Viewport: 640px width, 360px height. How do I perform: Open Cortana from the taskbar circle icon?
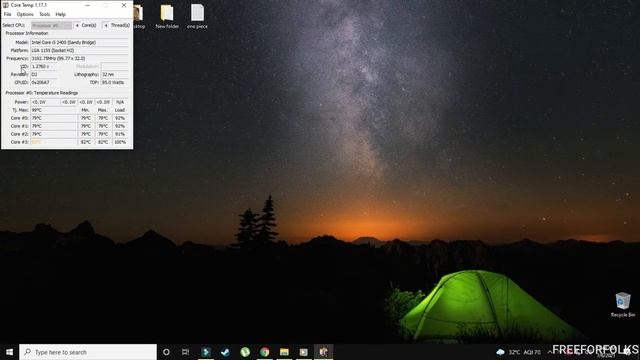click(166, 352)
